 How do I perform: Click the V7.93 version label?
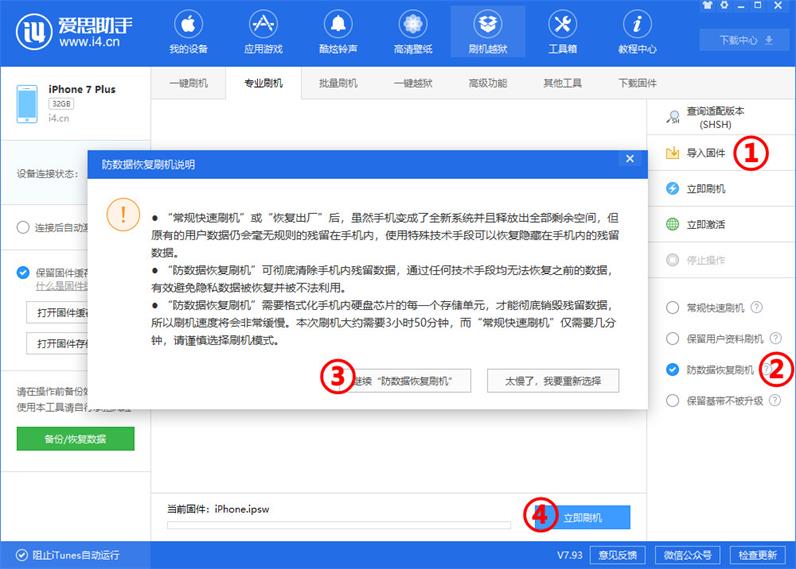coord(570,555)
